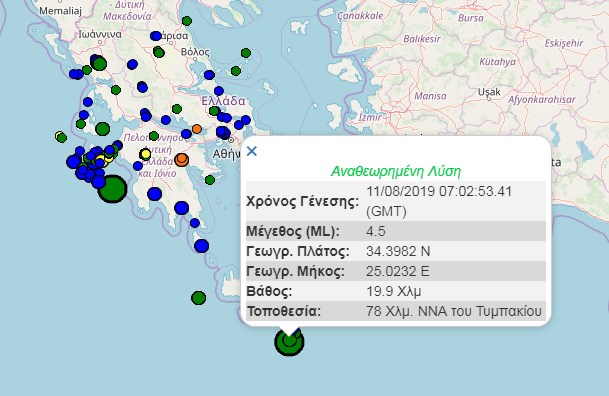
Task: Click the Αναθεωρημένη Λύση popup heading
Action: (396, 171)
